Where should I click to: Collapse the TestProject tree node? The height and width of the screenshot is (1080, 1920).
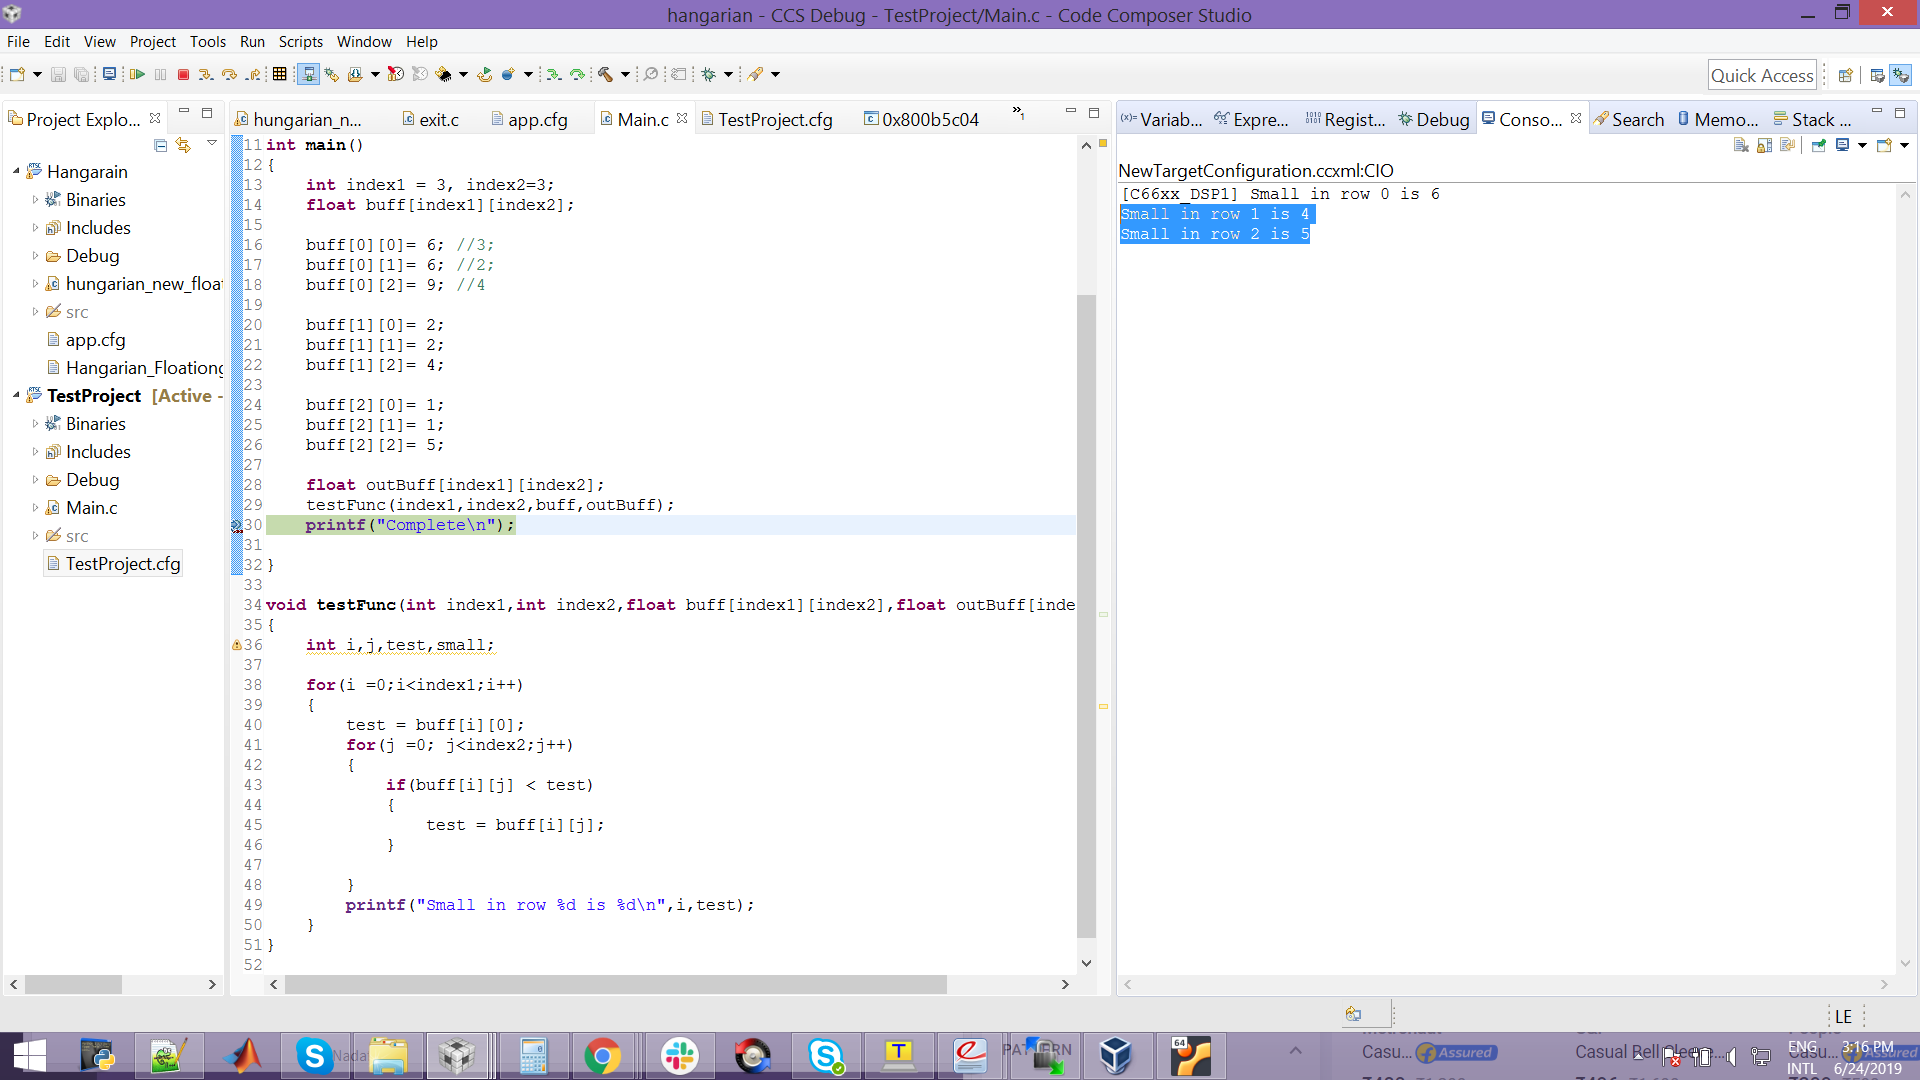17,396
